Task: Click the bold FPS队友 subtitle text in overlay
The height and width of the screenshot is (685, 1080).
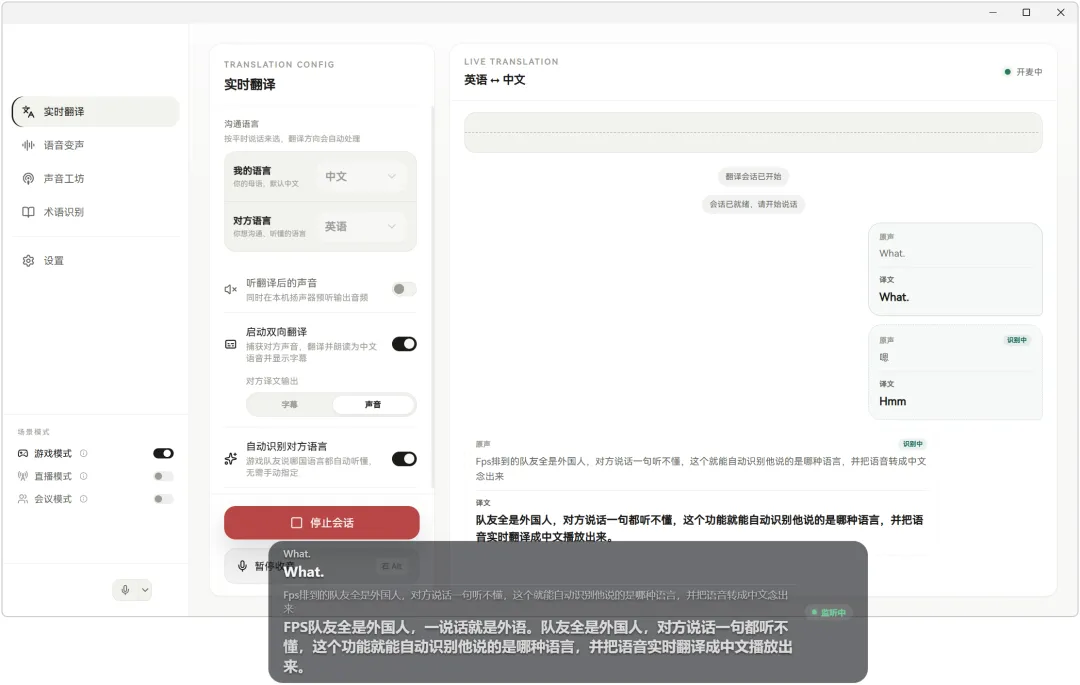Action: (x=538, y=647)
